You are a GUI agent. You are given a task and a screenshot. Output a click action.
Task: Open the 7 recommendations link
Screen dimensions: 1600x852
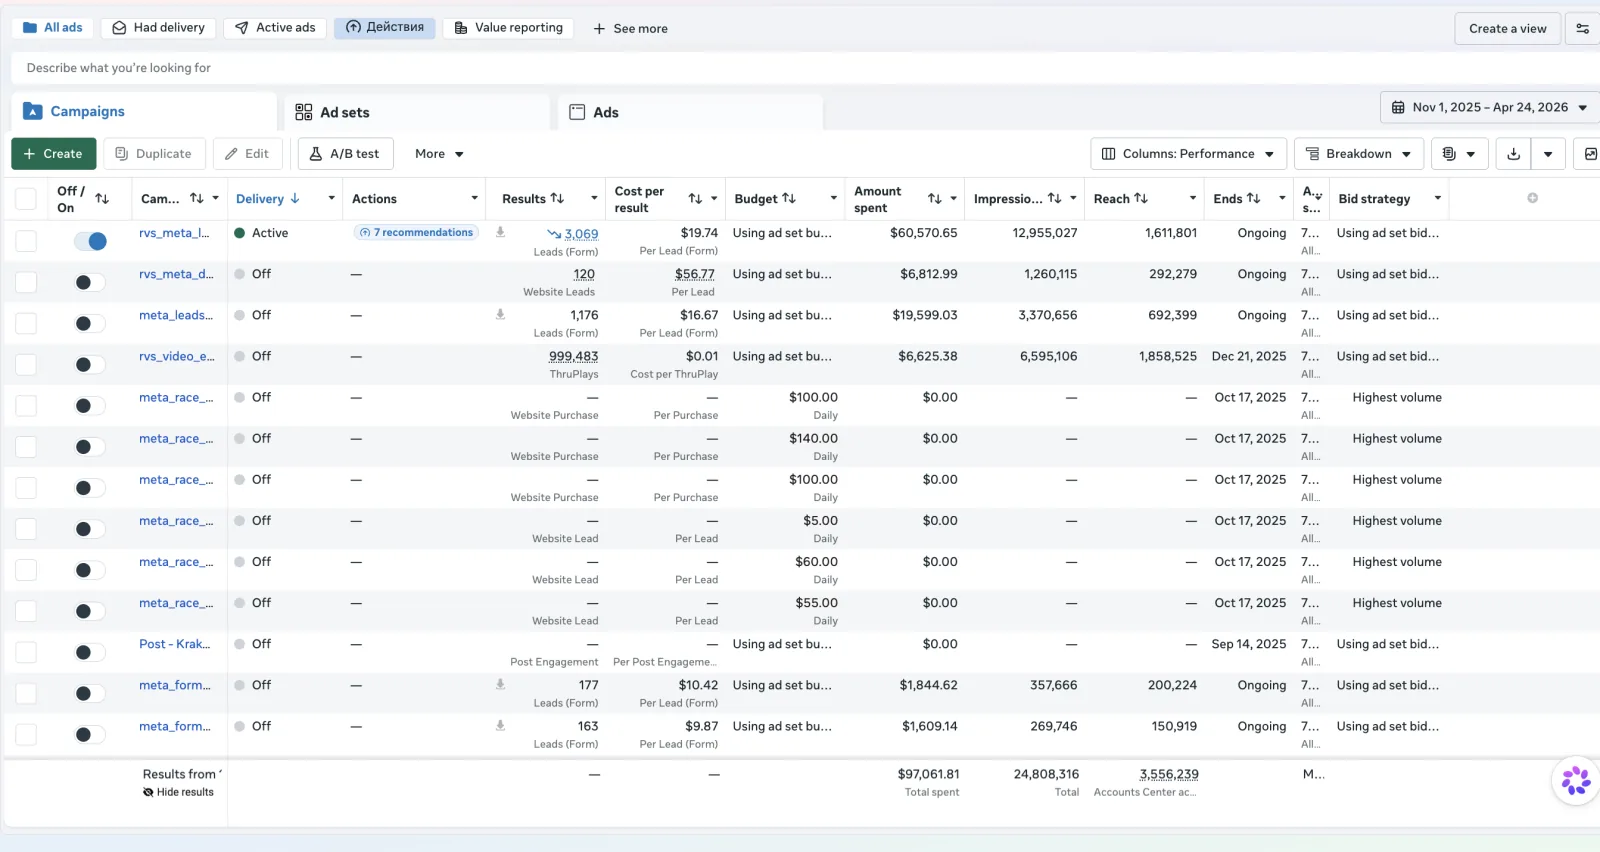coord(416,232)
